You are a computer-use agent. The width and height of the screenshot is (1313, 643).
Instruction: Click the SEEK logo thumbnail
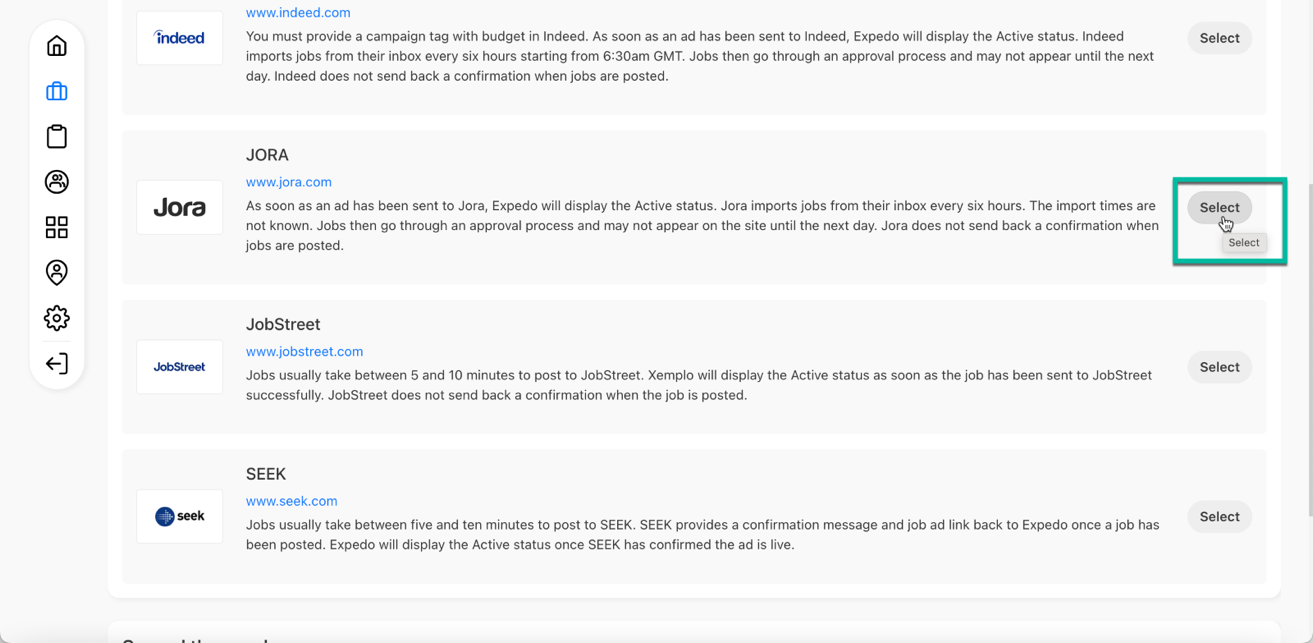point(179,516)
